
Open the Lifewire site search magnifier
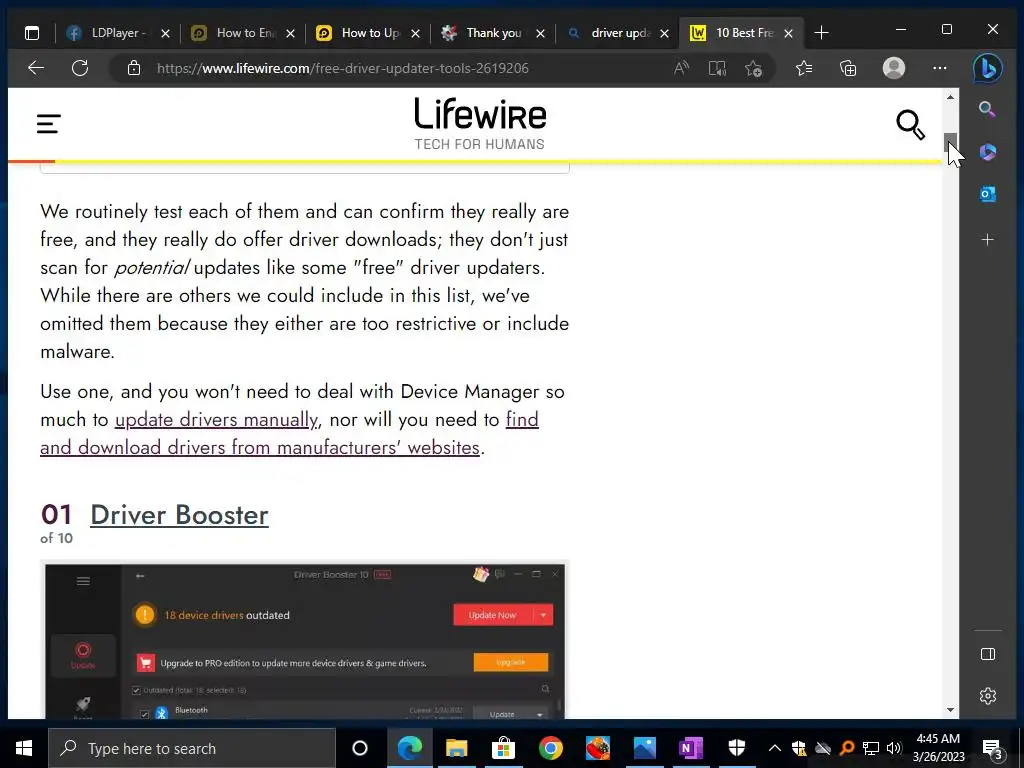coord(910,125)
